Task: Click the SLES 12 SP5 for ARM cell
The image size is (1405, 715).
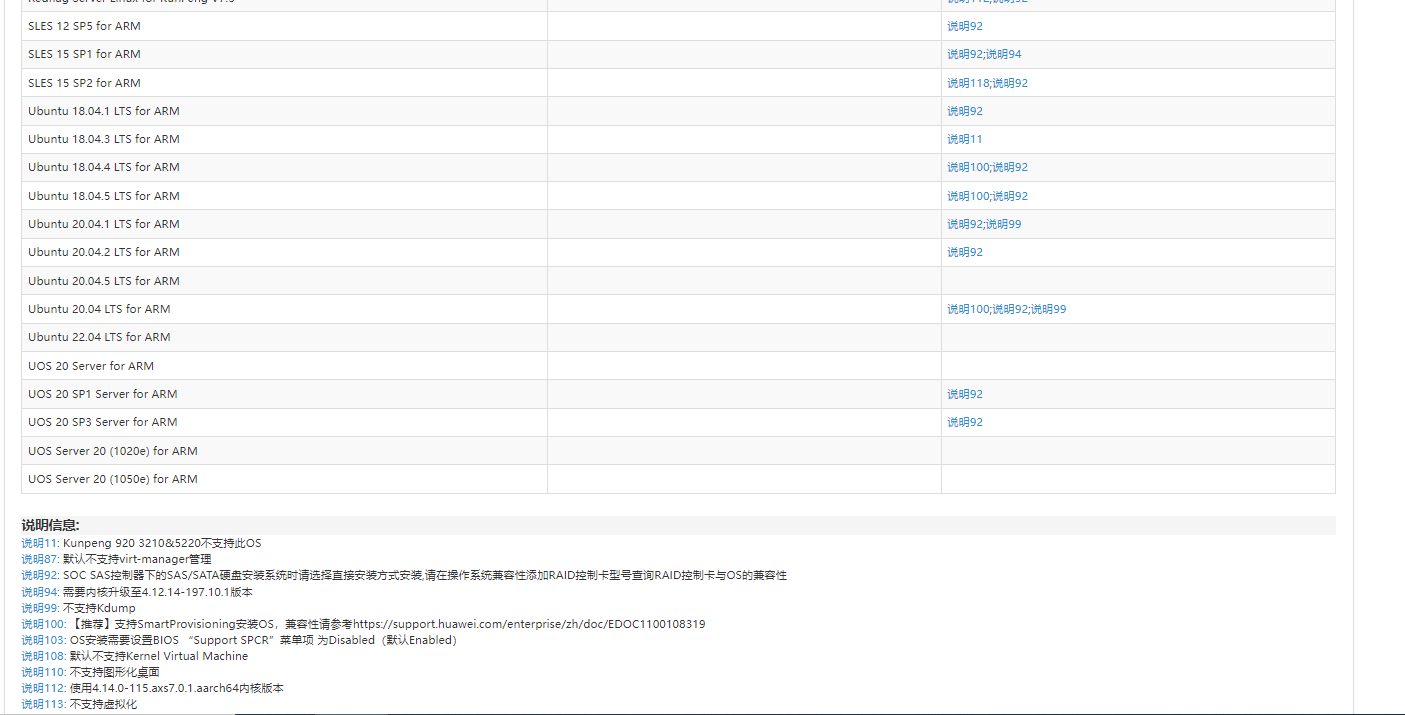Action: click(x=284, y=26)
